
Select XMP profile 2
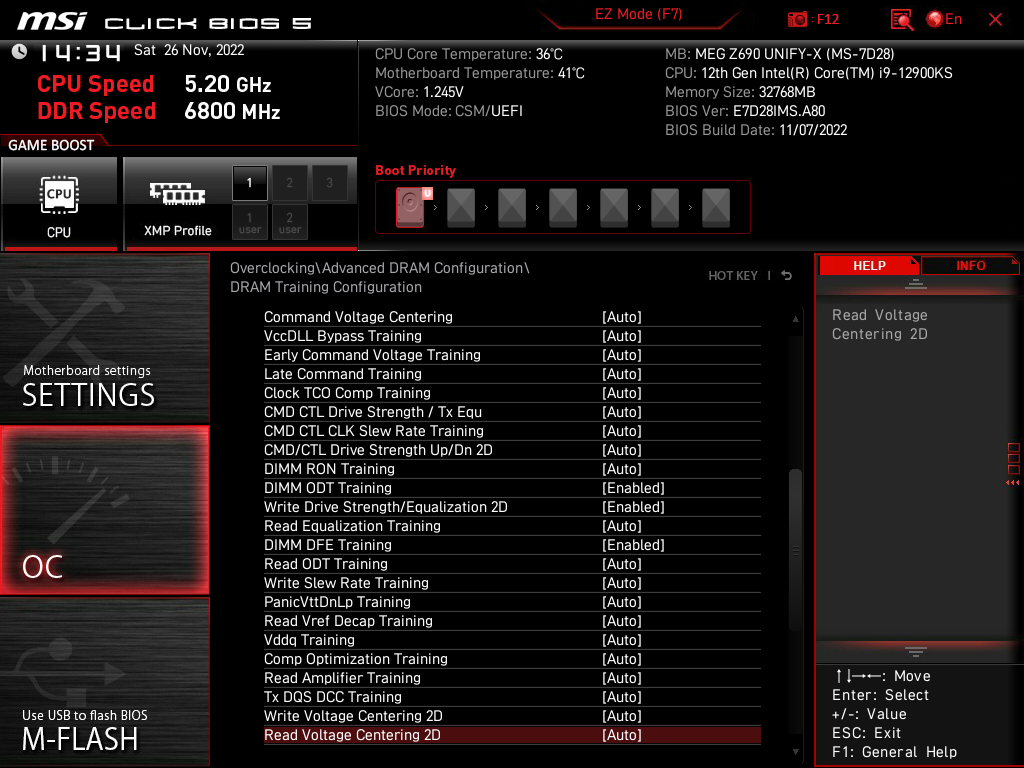289,183
